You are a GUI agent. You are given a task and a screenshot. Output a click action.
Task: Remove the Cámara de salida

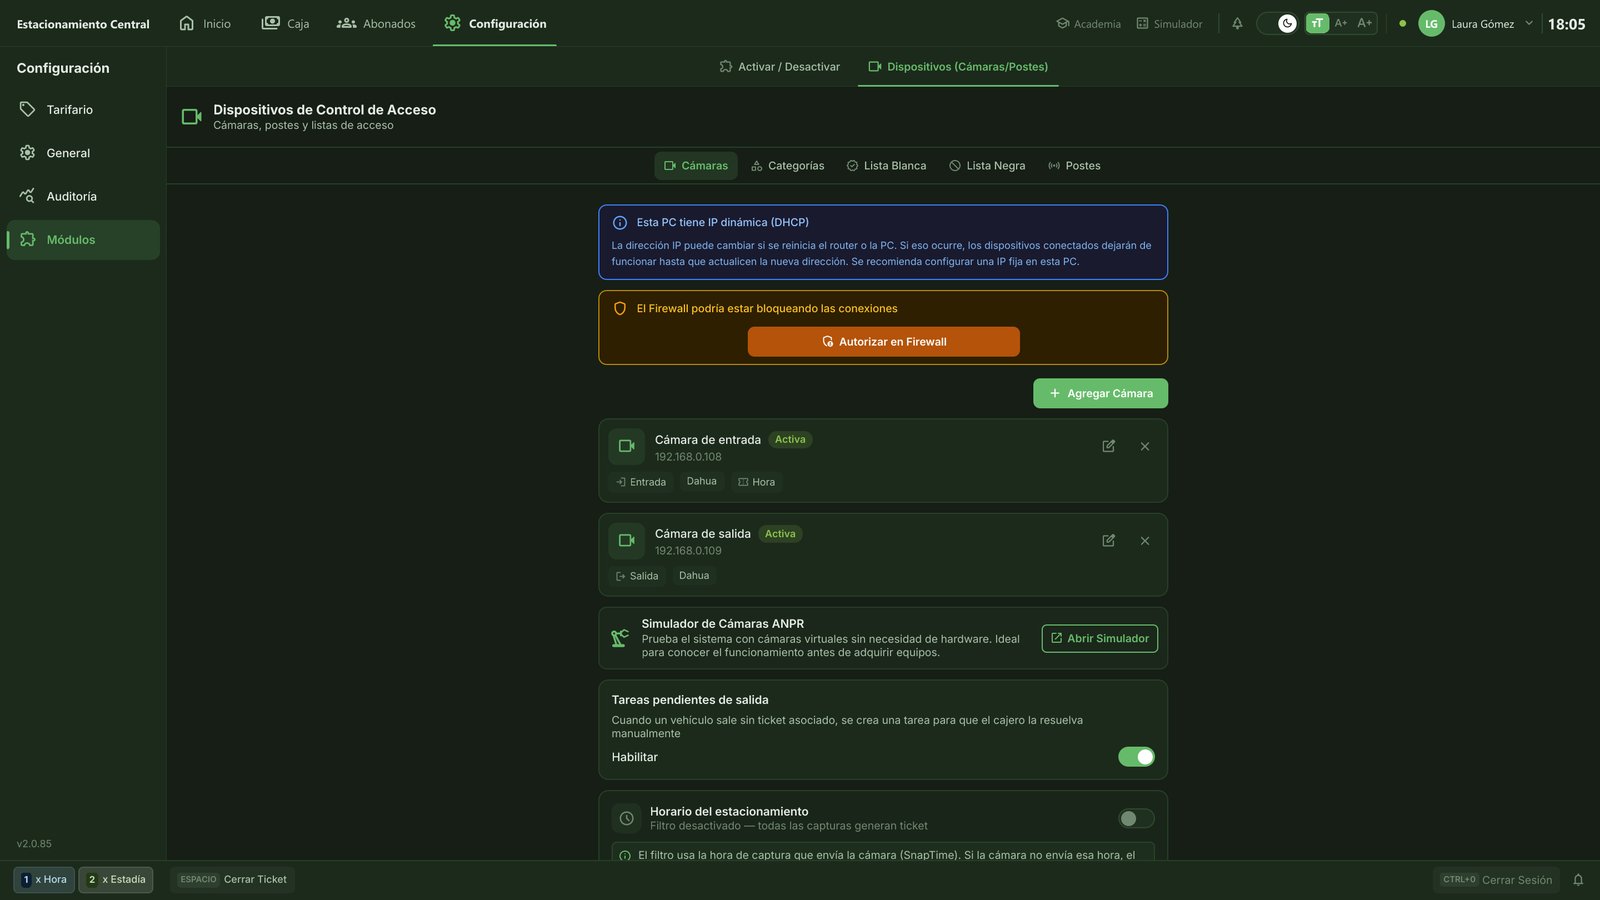pos(1145,541)
